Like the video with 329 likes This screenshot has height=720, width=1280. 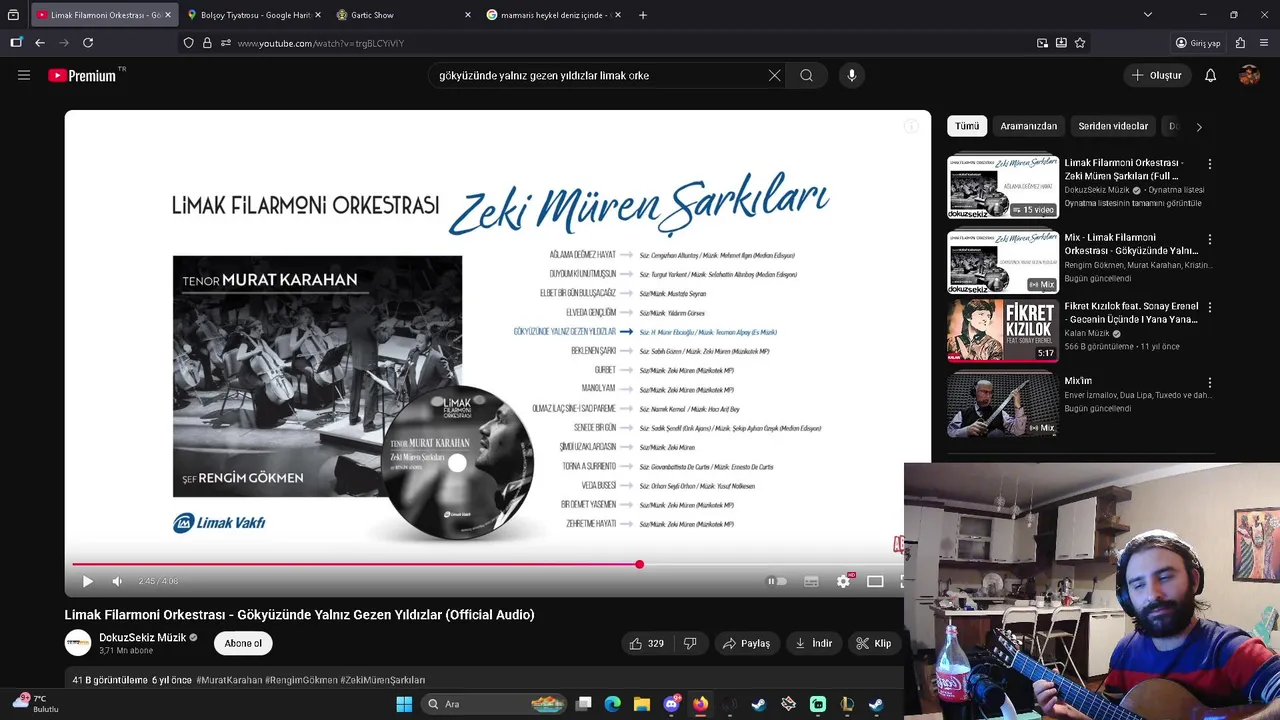click(x=646, y=643)
